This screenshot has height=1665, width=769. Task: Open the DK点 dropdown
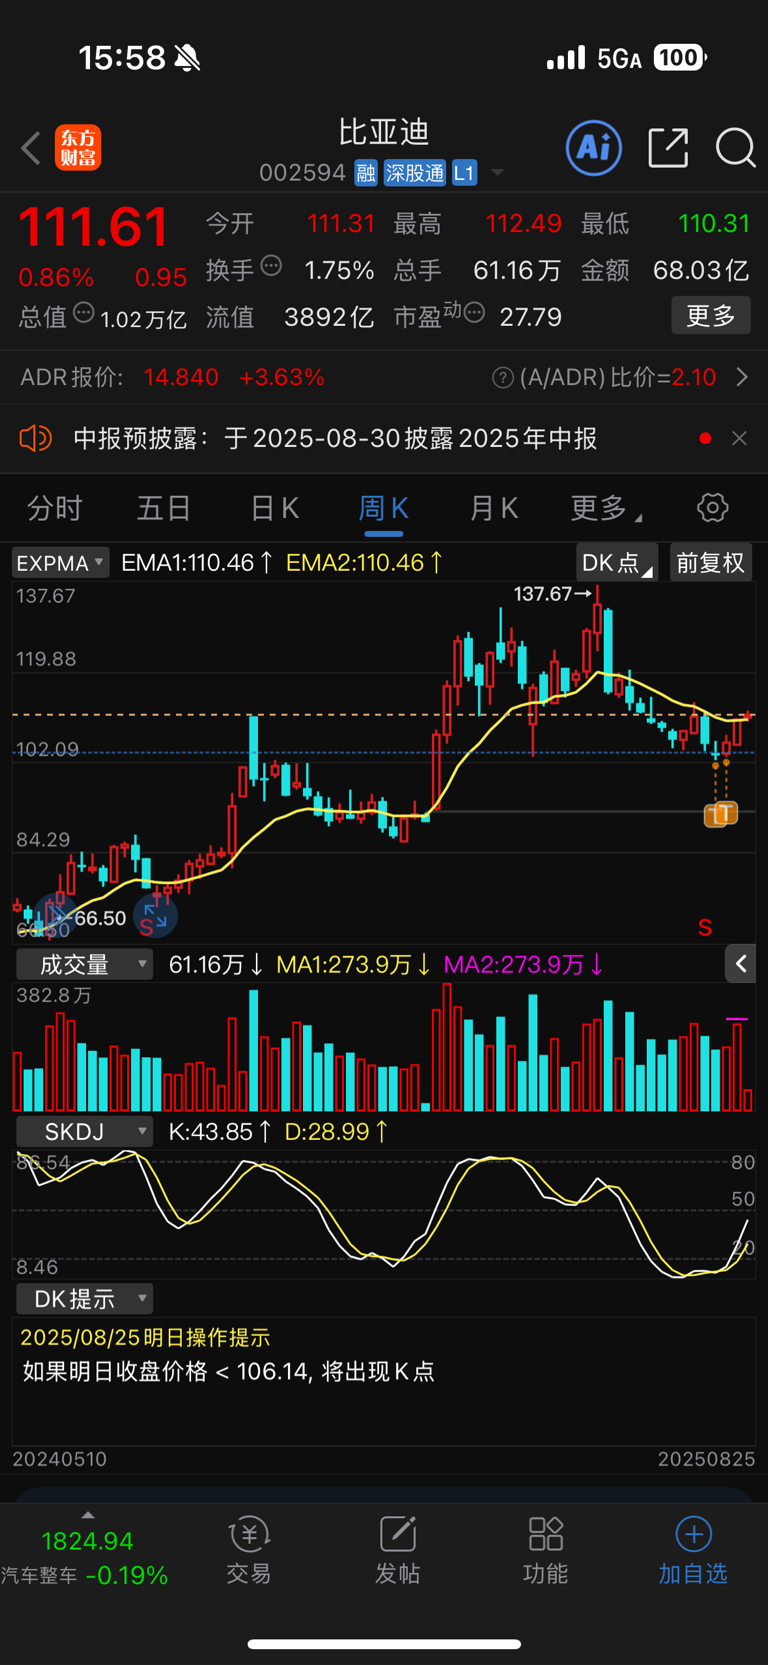pos(617,563)
